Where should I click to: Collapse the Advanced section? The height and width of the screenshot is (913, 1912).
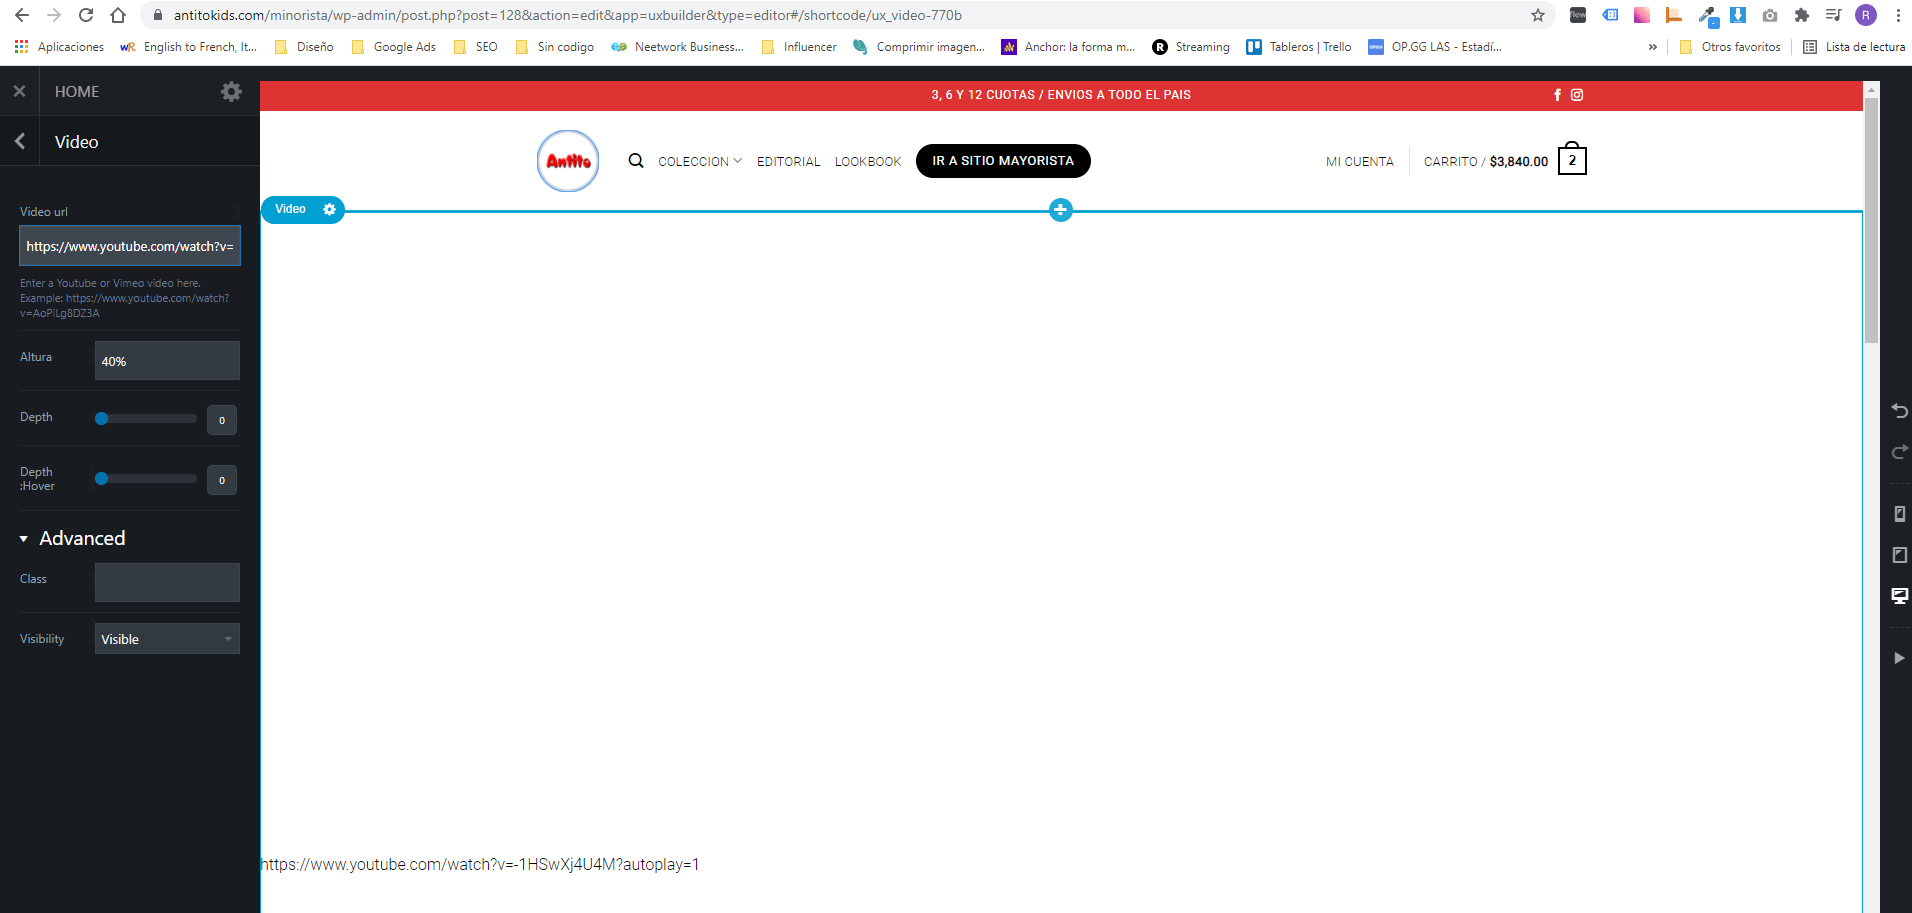(x=72, y=538)
